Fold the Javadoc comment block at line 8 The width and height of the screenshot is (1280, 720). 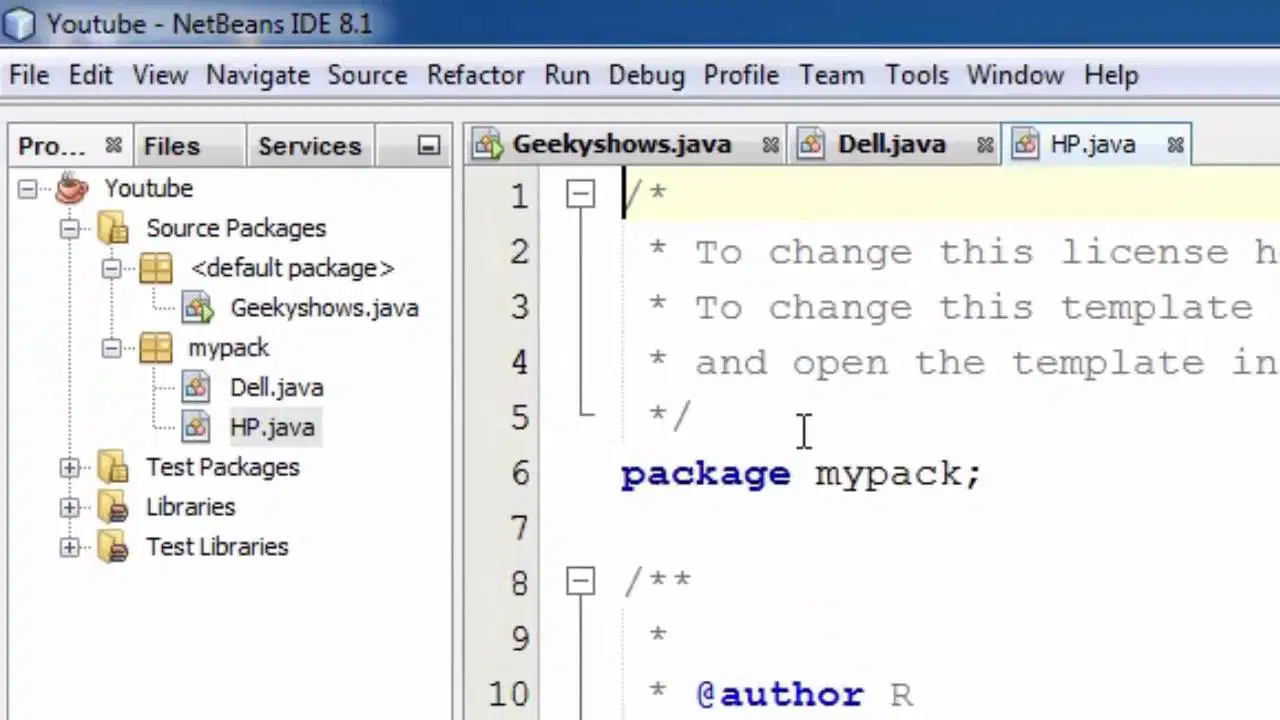tap(580, 581)
